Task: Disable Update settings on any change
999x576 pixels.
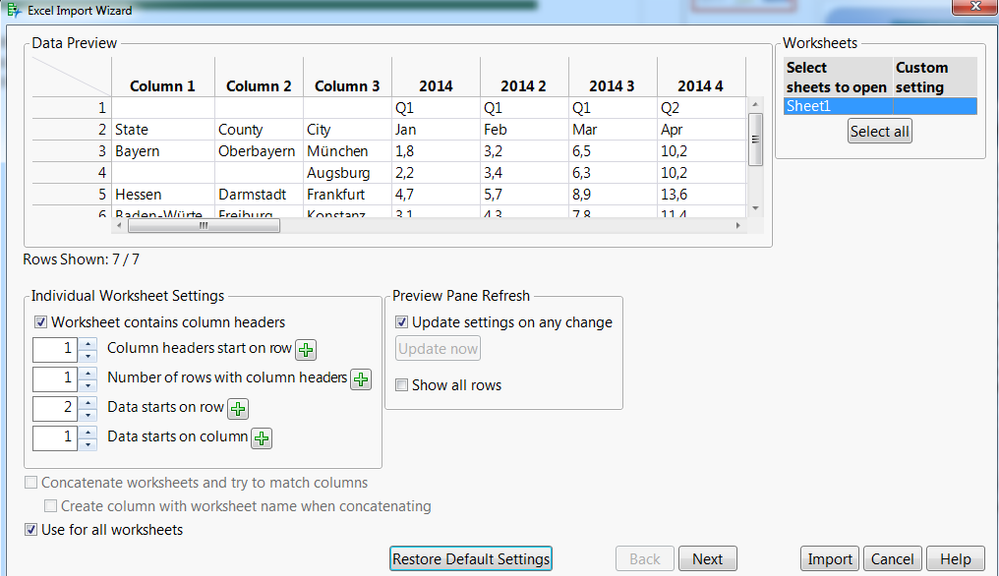Action: click(401, 322)
